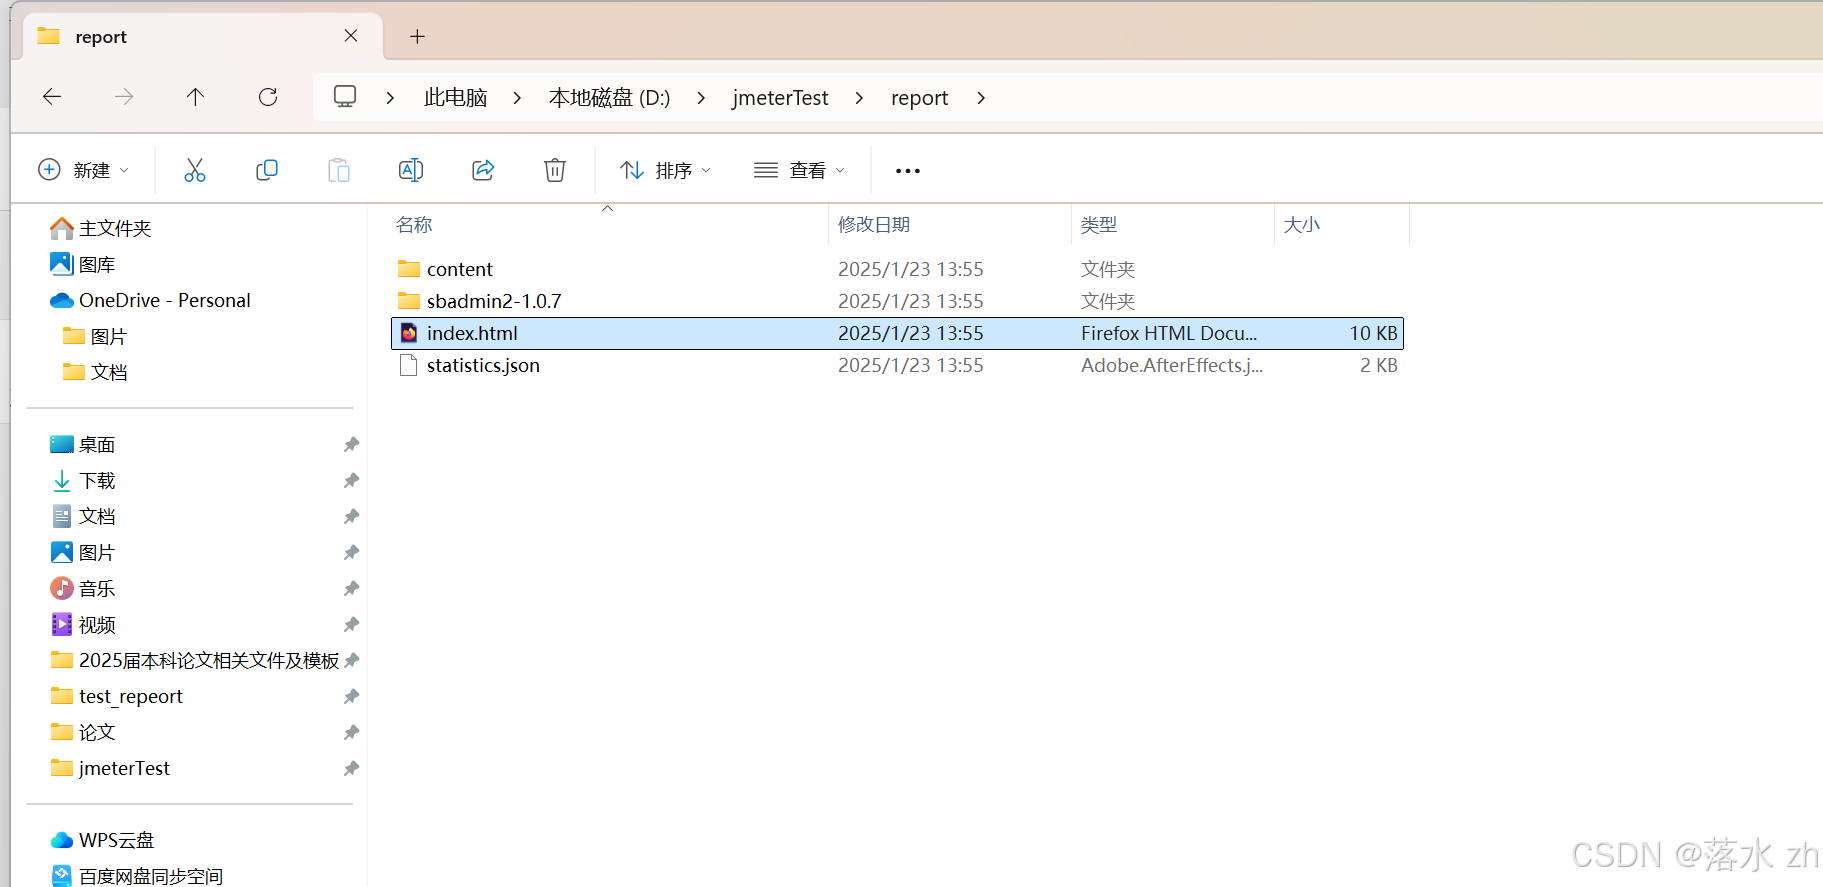Open 桌面 quick access item
1823x887 pixels.
(97, 445)
